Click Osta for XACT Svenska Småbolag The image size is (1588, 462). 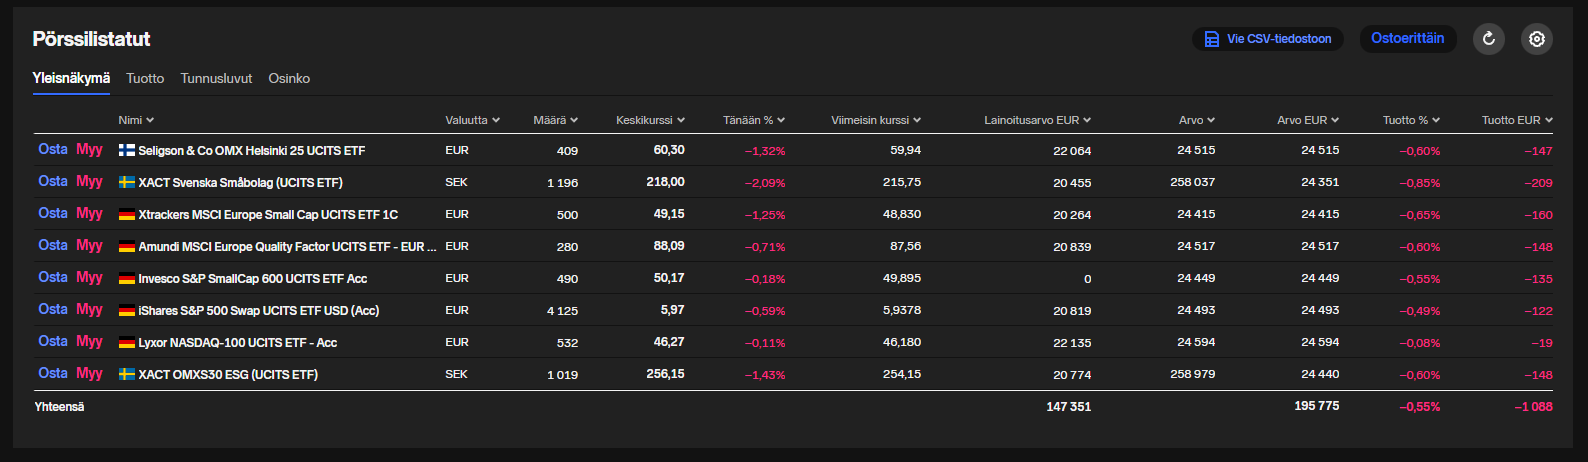coord(53,181)
